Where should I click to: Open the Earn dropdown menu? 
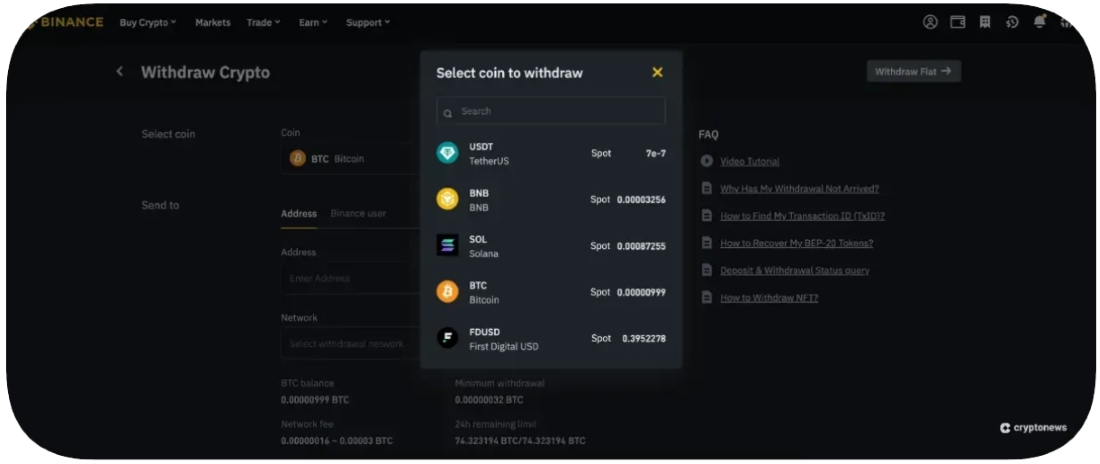click(312, 22)
